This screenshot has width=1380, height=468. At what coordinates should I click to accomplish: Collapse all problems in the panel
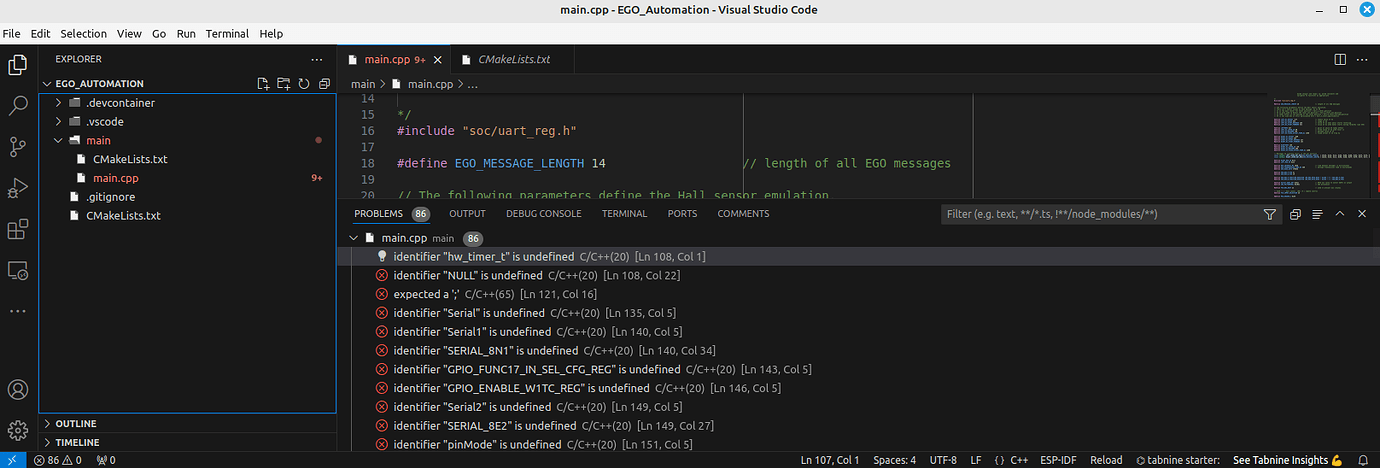click(1295, 214)
